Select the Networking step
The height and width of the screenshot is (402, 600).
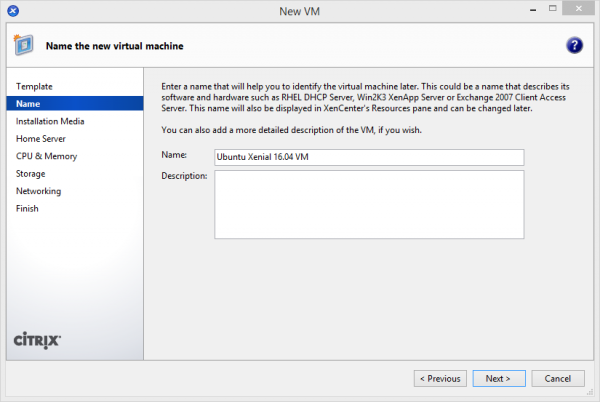point(38,191)
